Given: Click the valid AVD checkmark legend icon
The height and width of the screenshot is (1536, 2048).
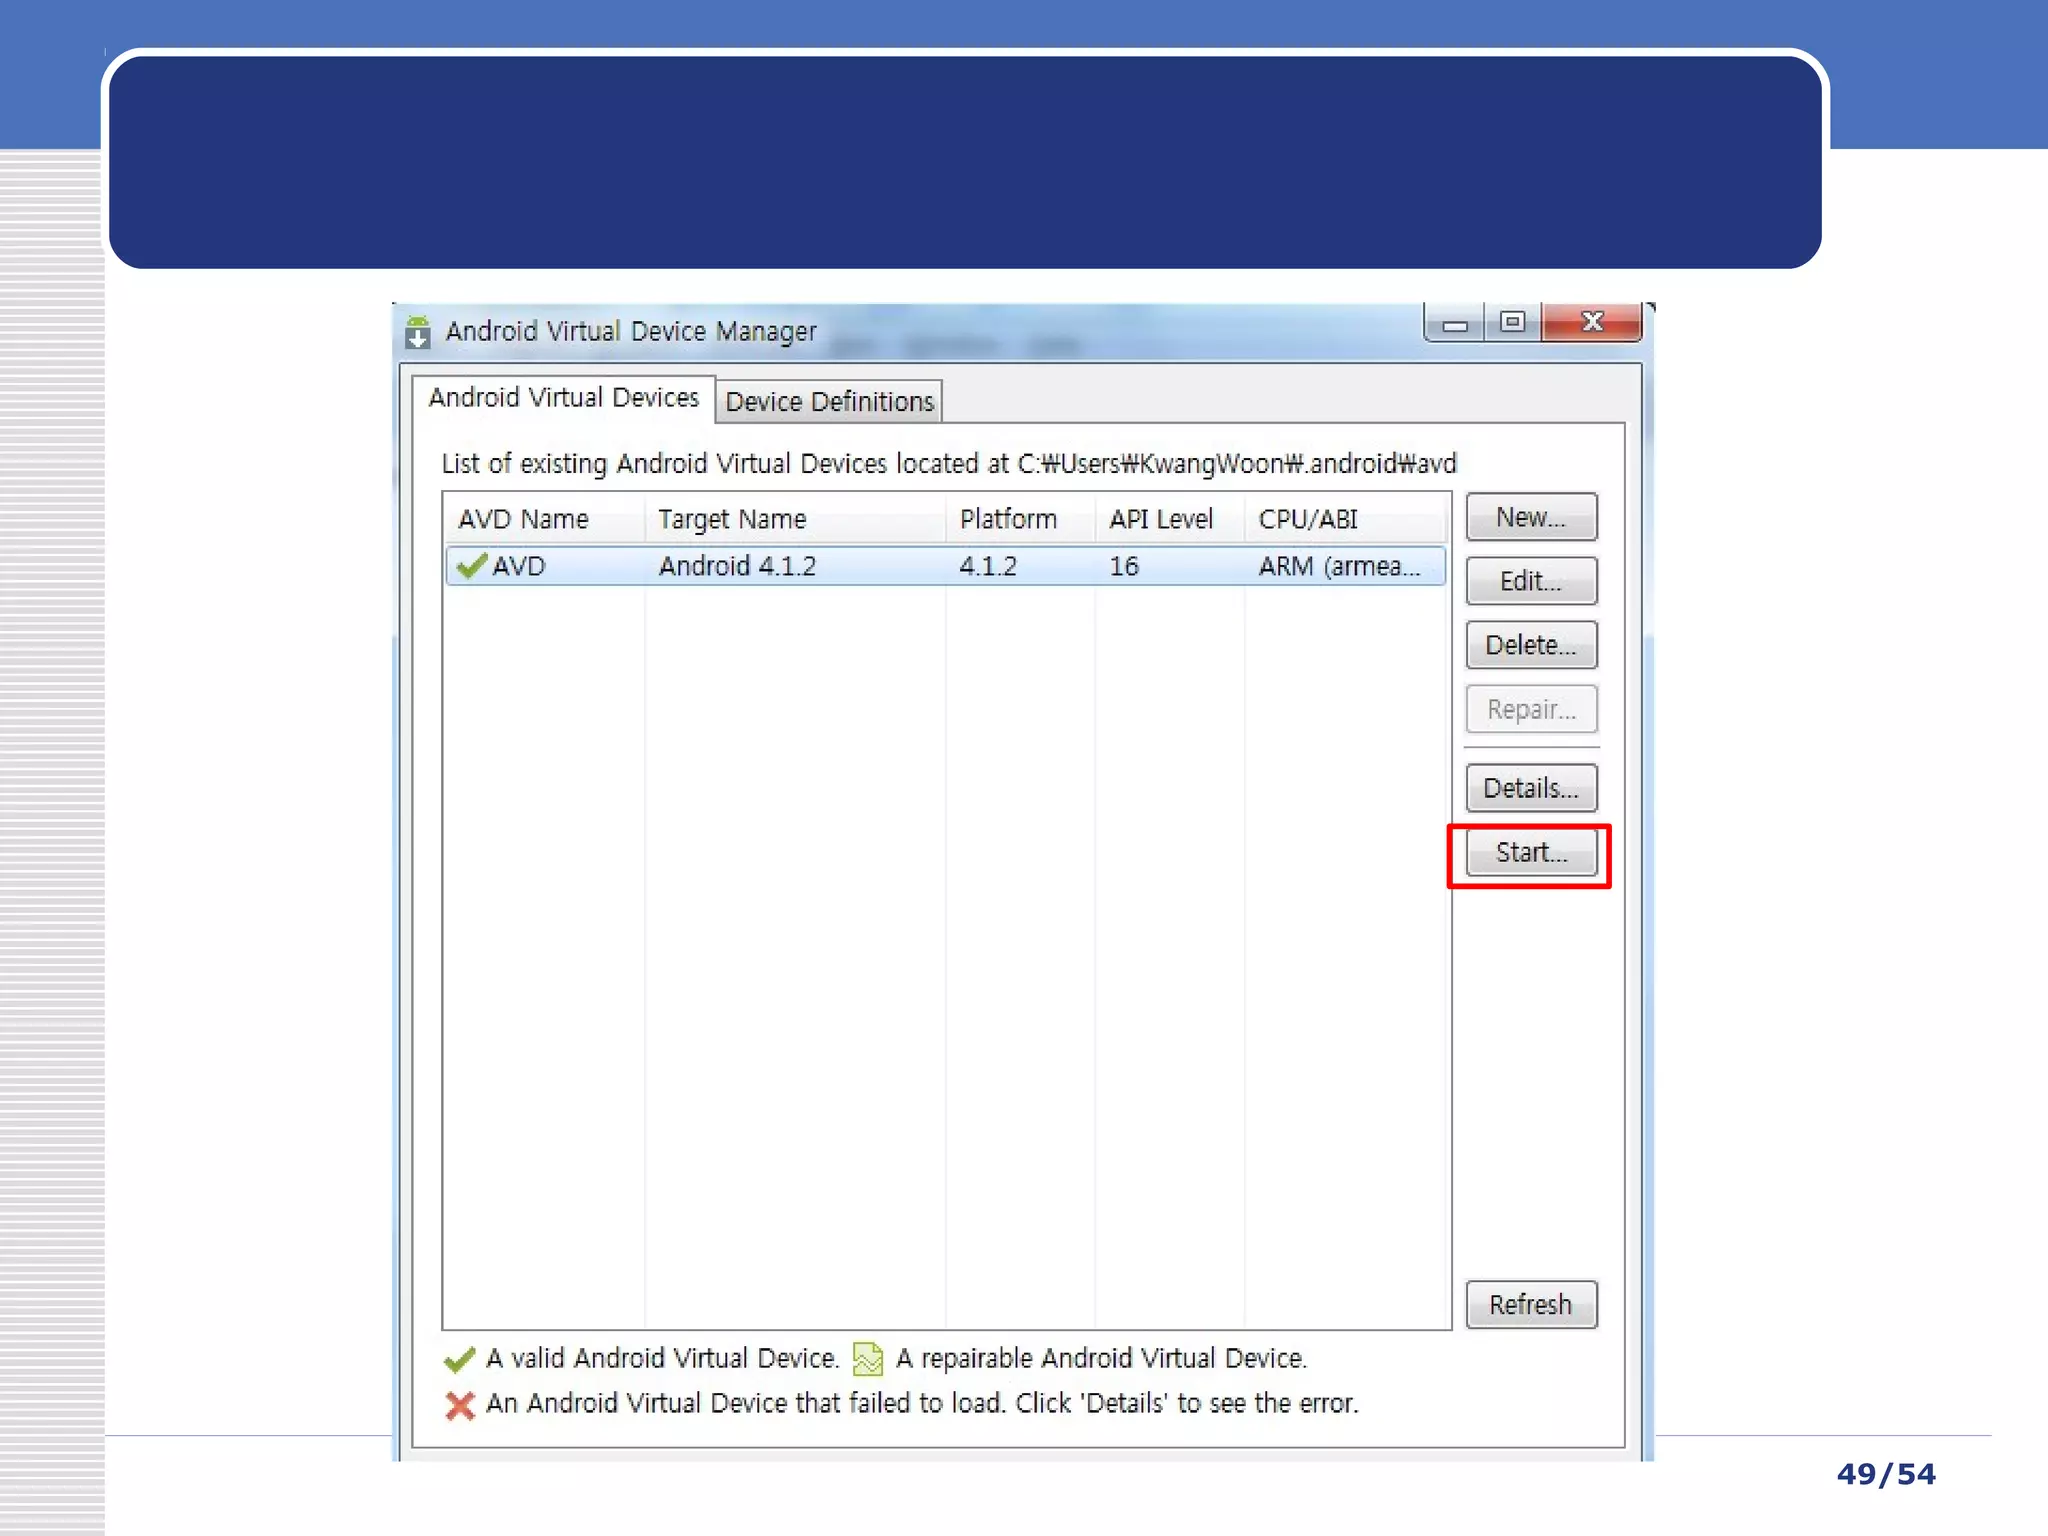Looking at the screenshot, I should pyautogui.click(x=459, y=1360).
